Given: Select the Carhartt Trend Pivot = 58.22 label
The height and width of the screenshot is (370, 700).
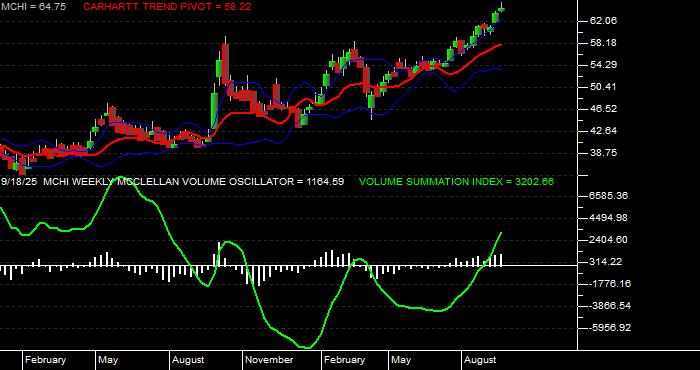Looking at the screenshot, I should point(167,7).
